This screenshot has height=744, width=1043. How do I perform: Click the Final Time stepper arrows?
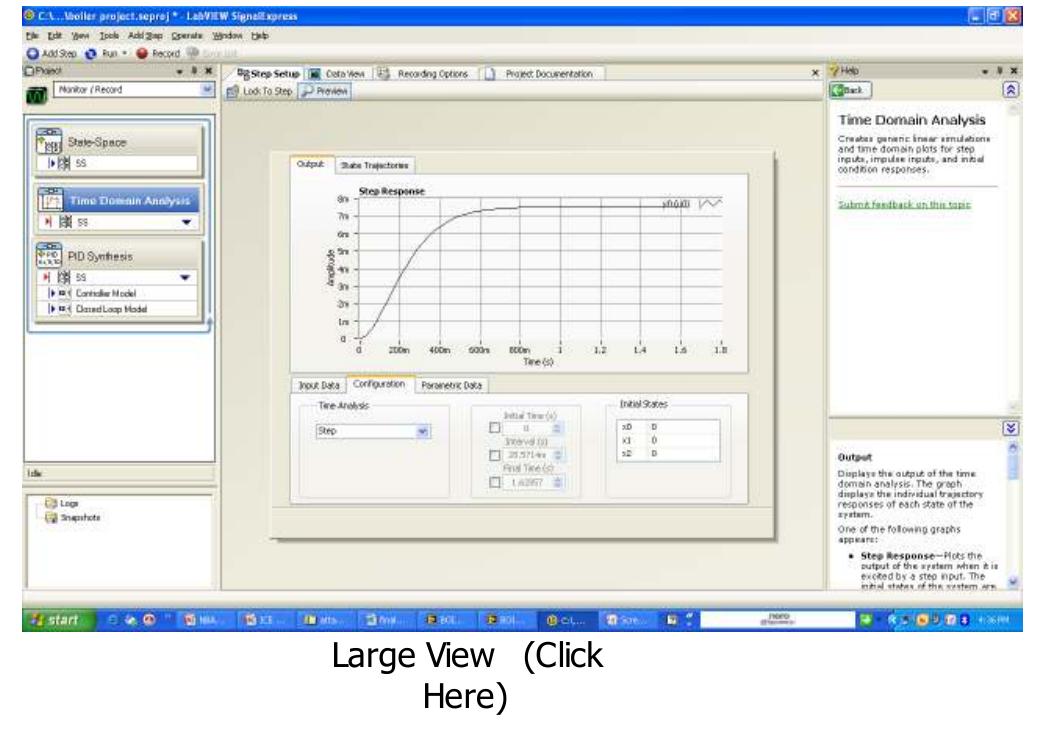tap(557, 482)
